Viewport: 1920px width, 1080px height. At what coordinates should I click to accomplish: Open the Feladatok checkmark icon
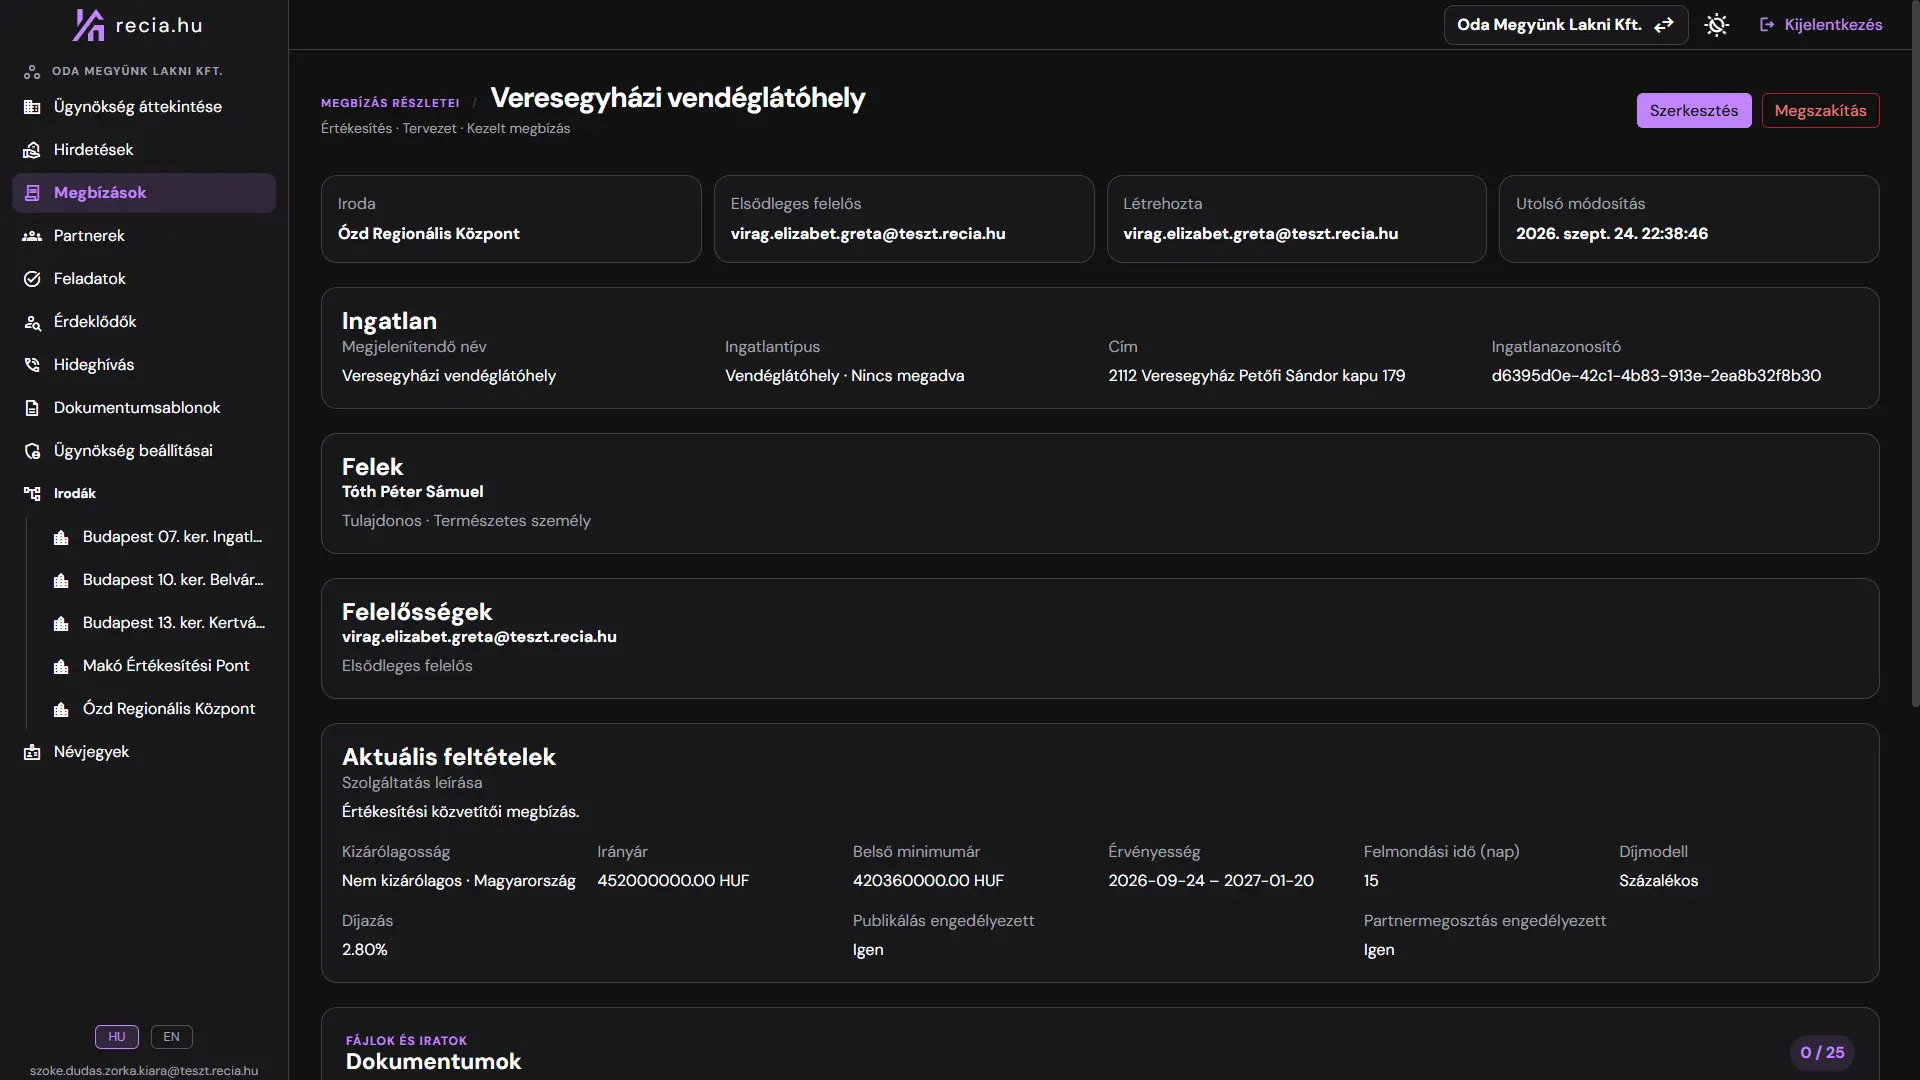32,279
